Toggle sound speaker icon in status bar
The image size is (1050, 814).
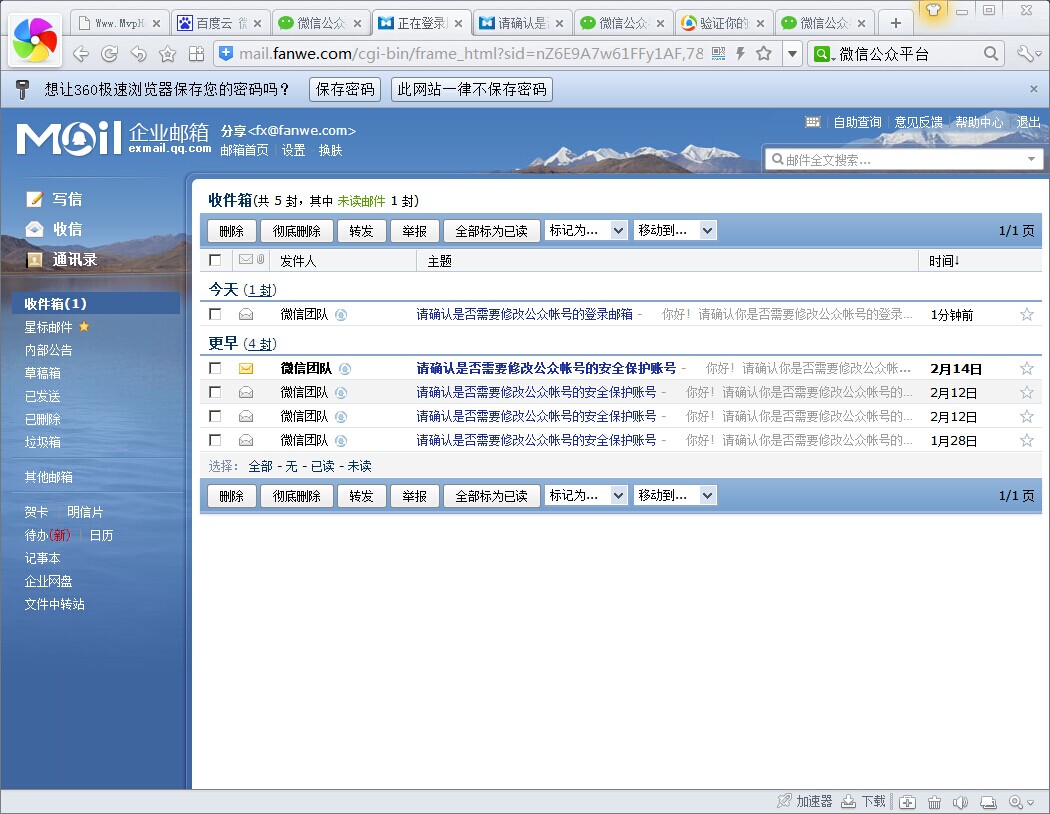(x=960, y=802)
